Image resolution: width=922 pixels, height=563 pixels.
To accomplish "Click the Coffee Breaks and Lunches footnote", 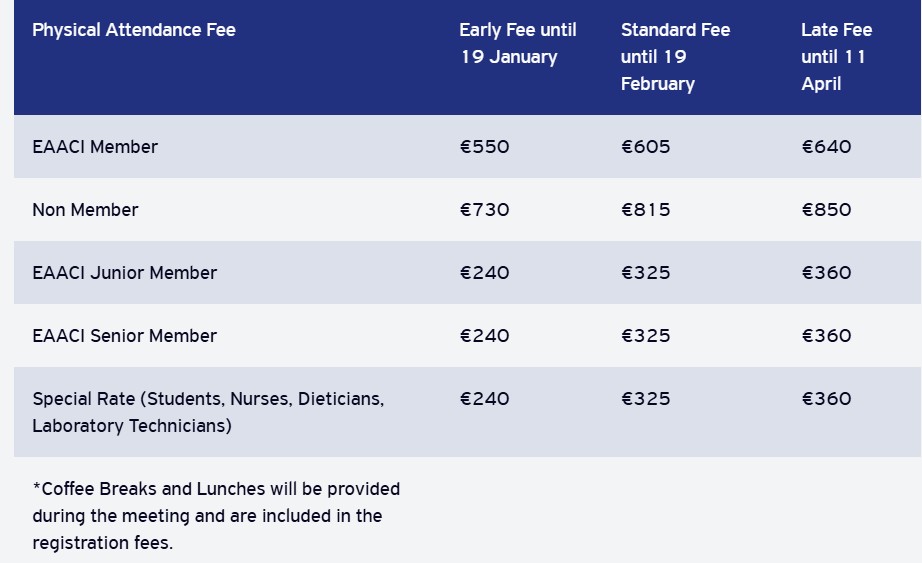I will coord(216,516).
